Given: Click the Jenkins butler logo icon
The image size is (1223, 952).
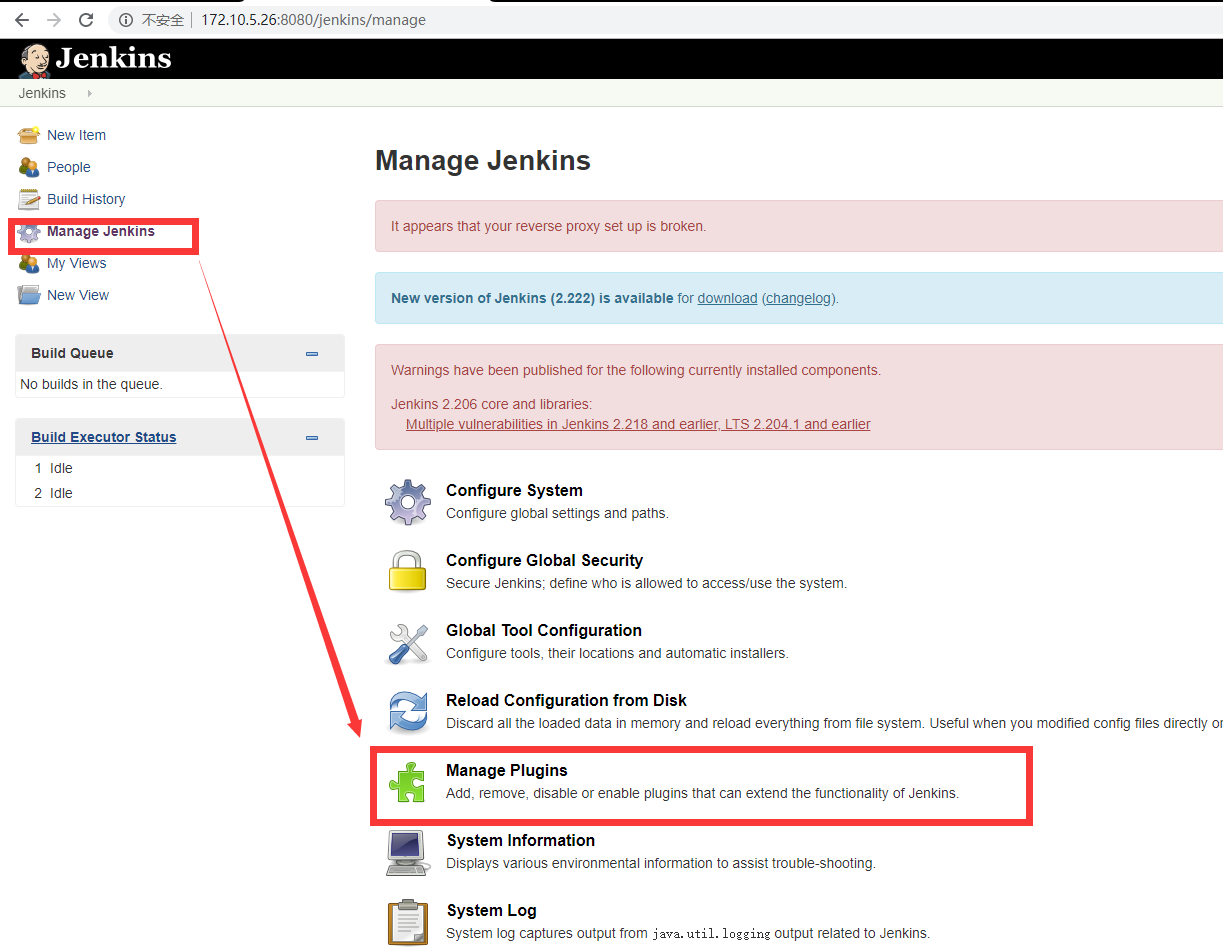Looking at the screenshot, I should [35, 61].
